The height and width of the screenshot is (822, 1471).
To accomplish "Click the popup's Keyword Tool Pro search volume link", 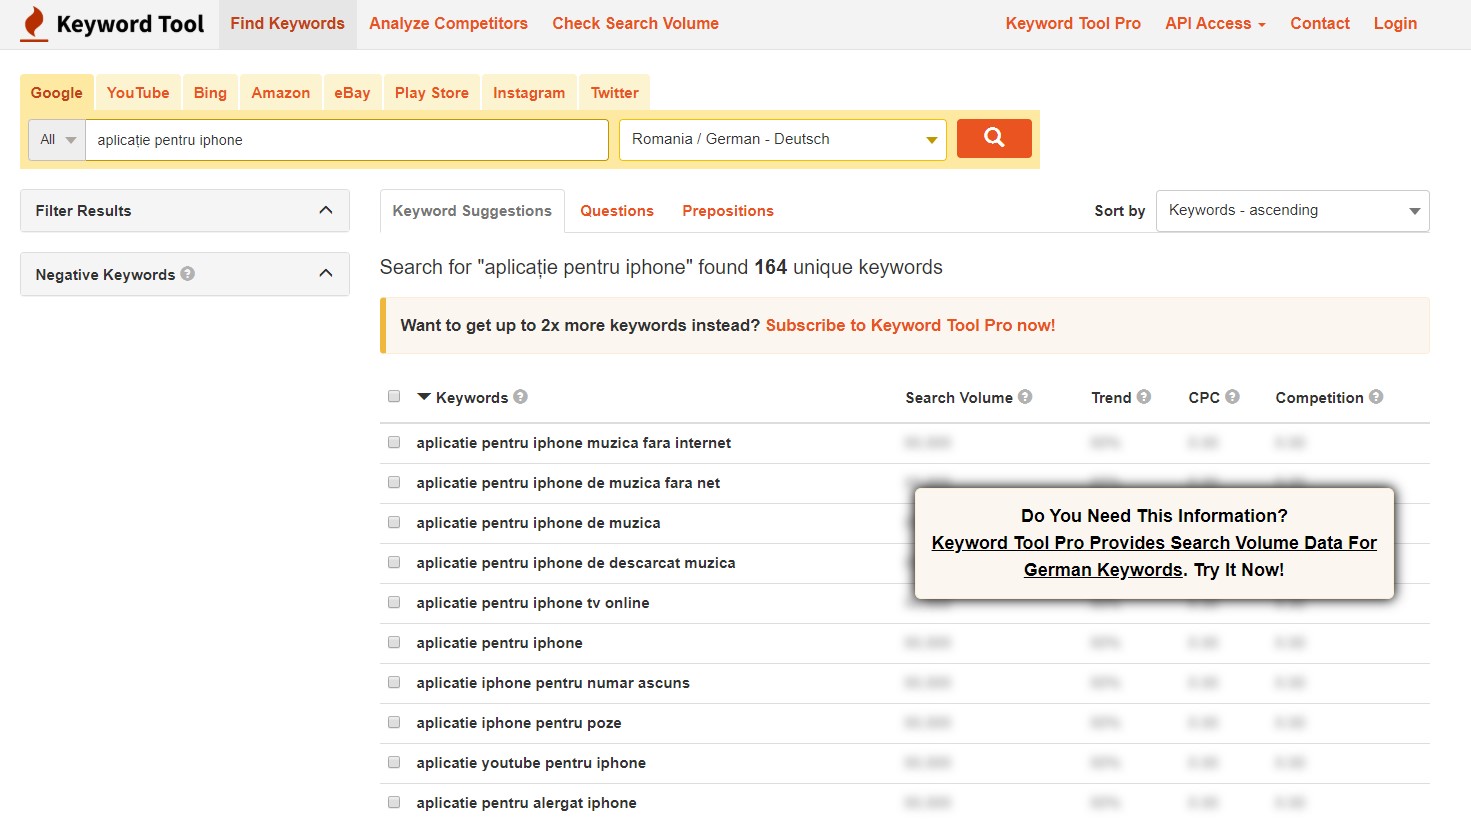I will tap(1154, 556).
